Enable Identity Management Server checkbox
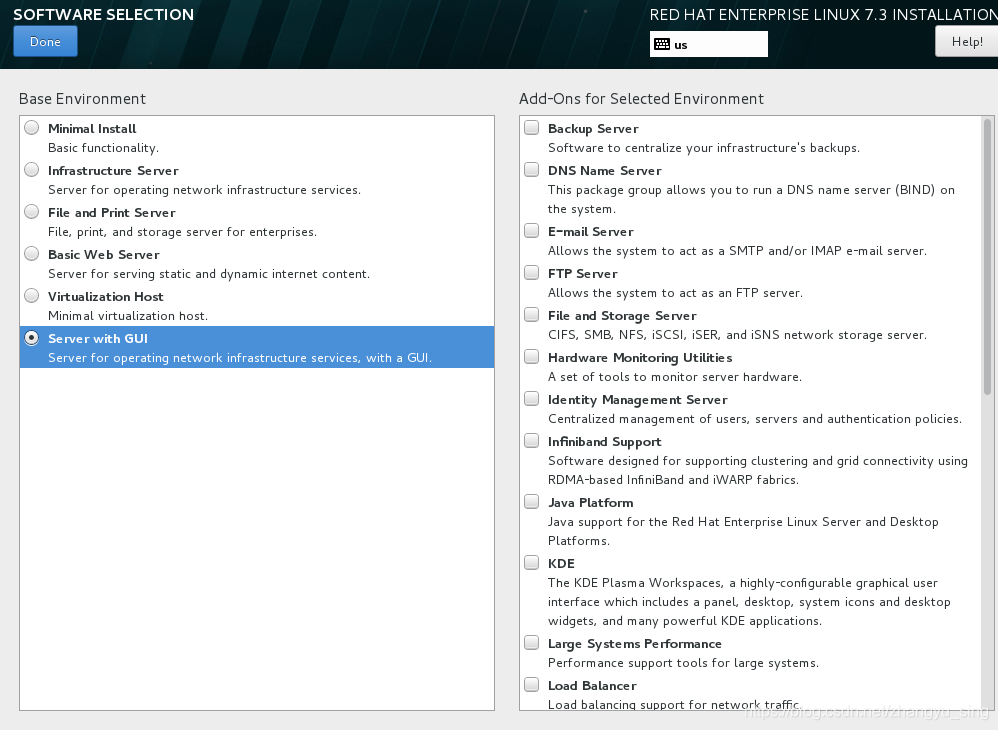The height and width of the screenshot is (730, 998). click(x=531, y=399)
